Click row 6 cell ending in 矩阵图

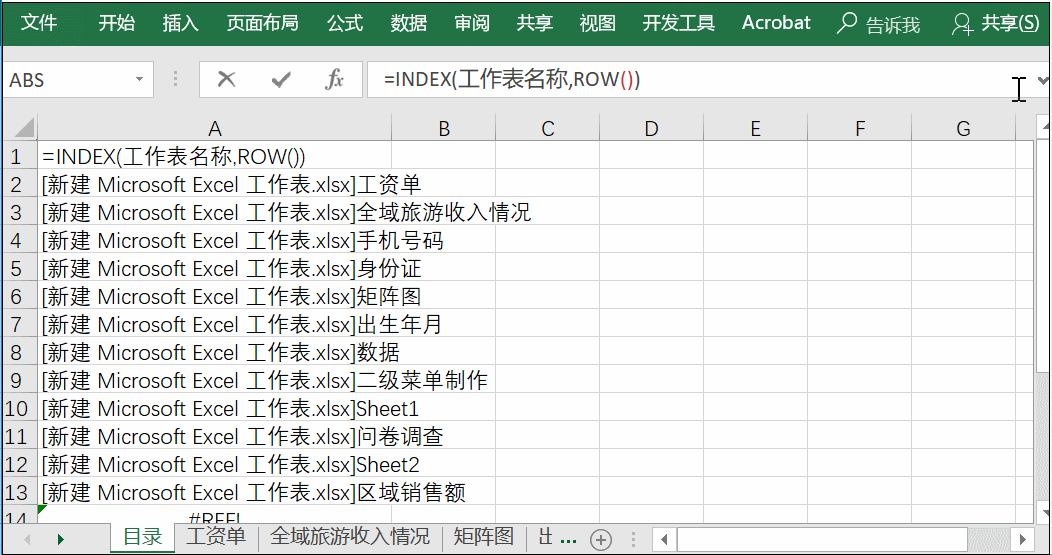tap(214, 297)
